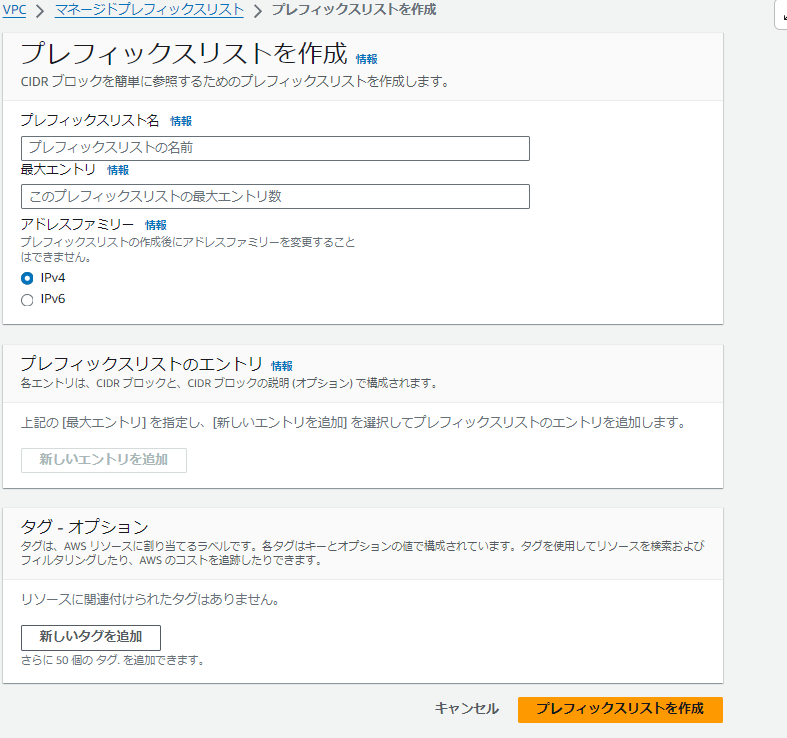This screenshot has height=738, width=787.
Task: Click キャンセル to discard
Action: pyautogui.click(x=466, y=709)
